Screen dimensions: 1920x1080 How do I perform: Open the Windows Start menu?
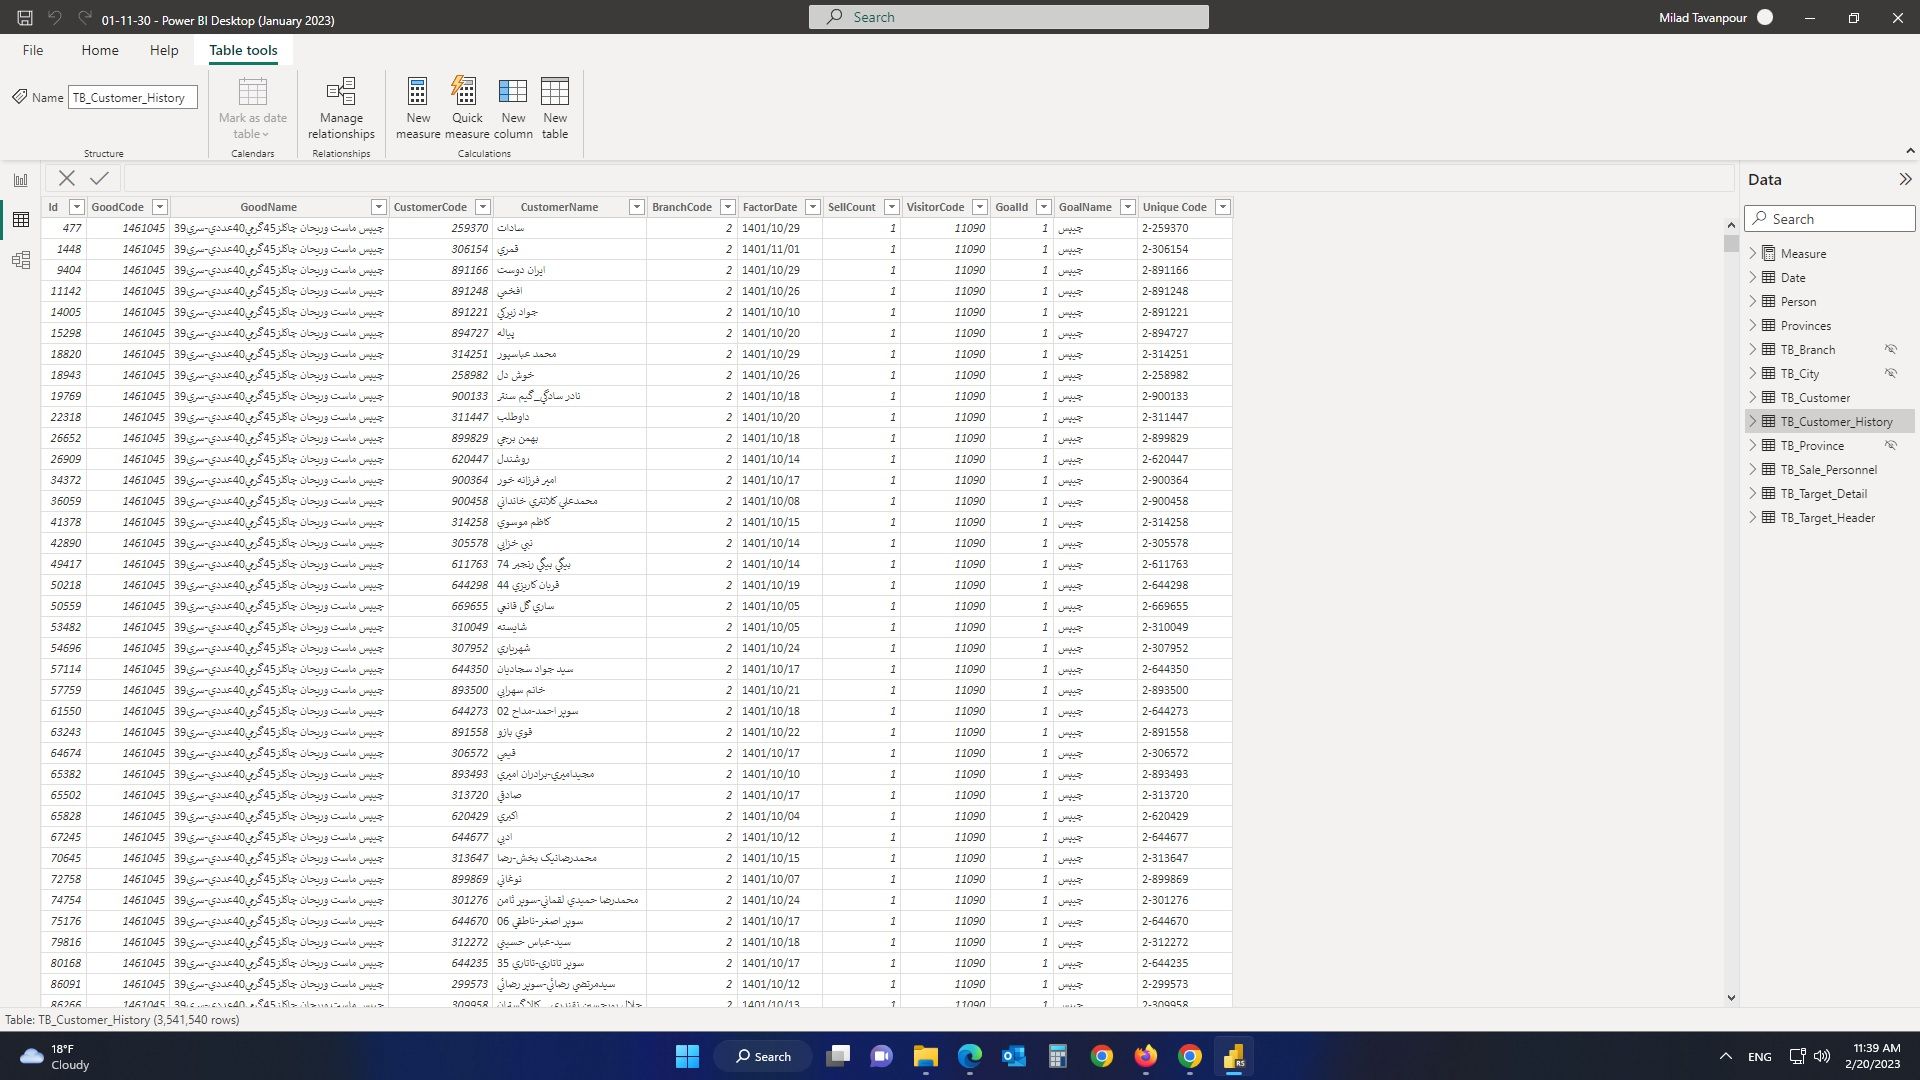pyautogui.click(x=687, y=1056)
